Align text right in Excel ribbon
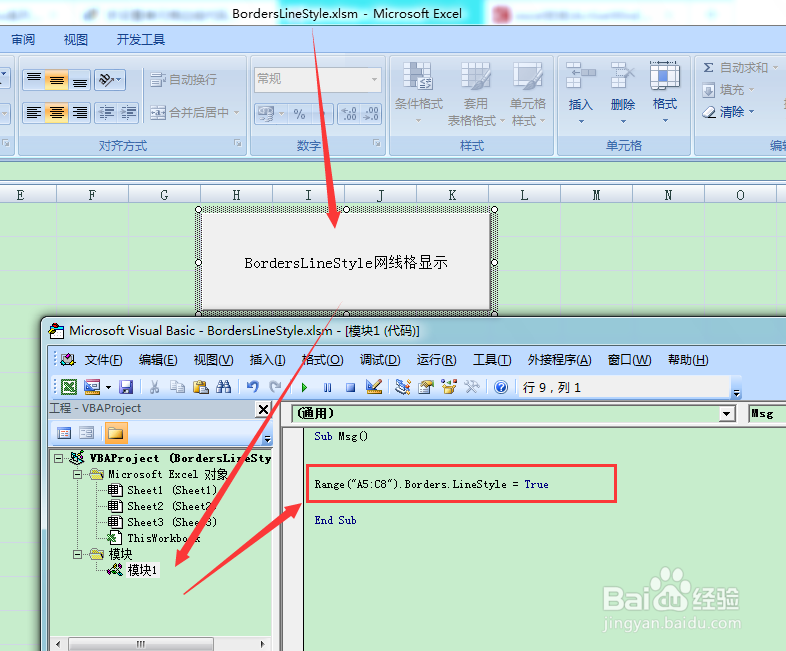This screenshot has width=786, height=651. 80,113
